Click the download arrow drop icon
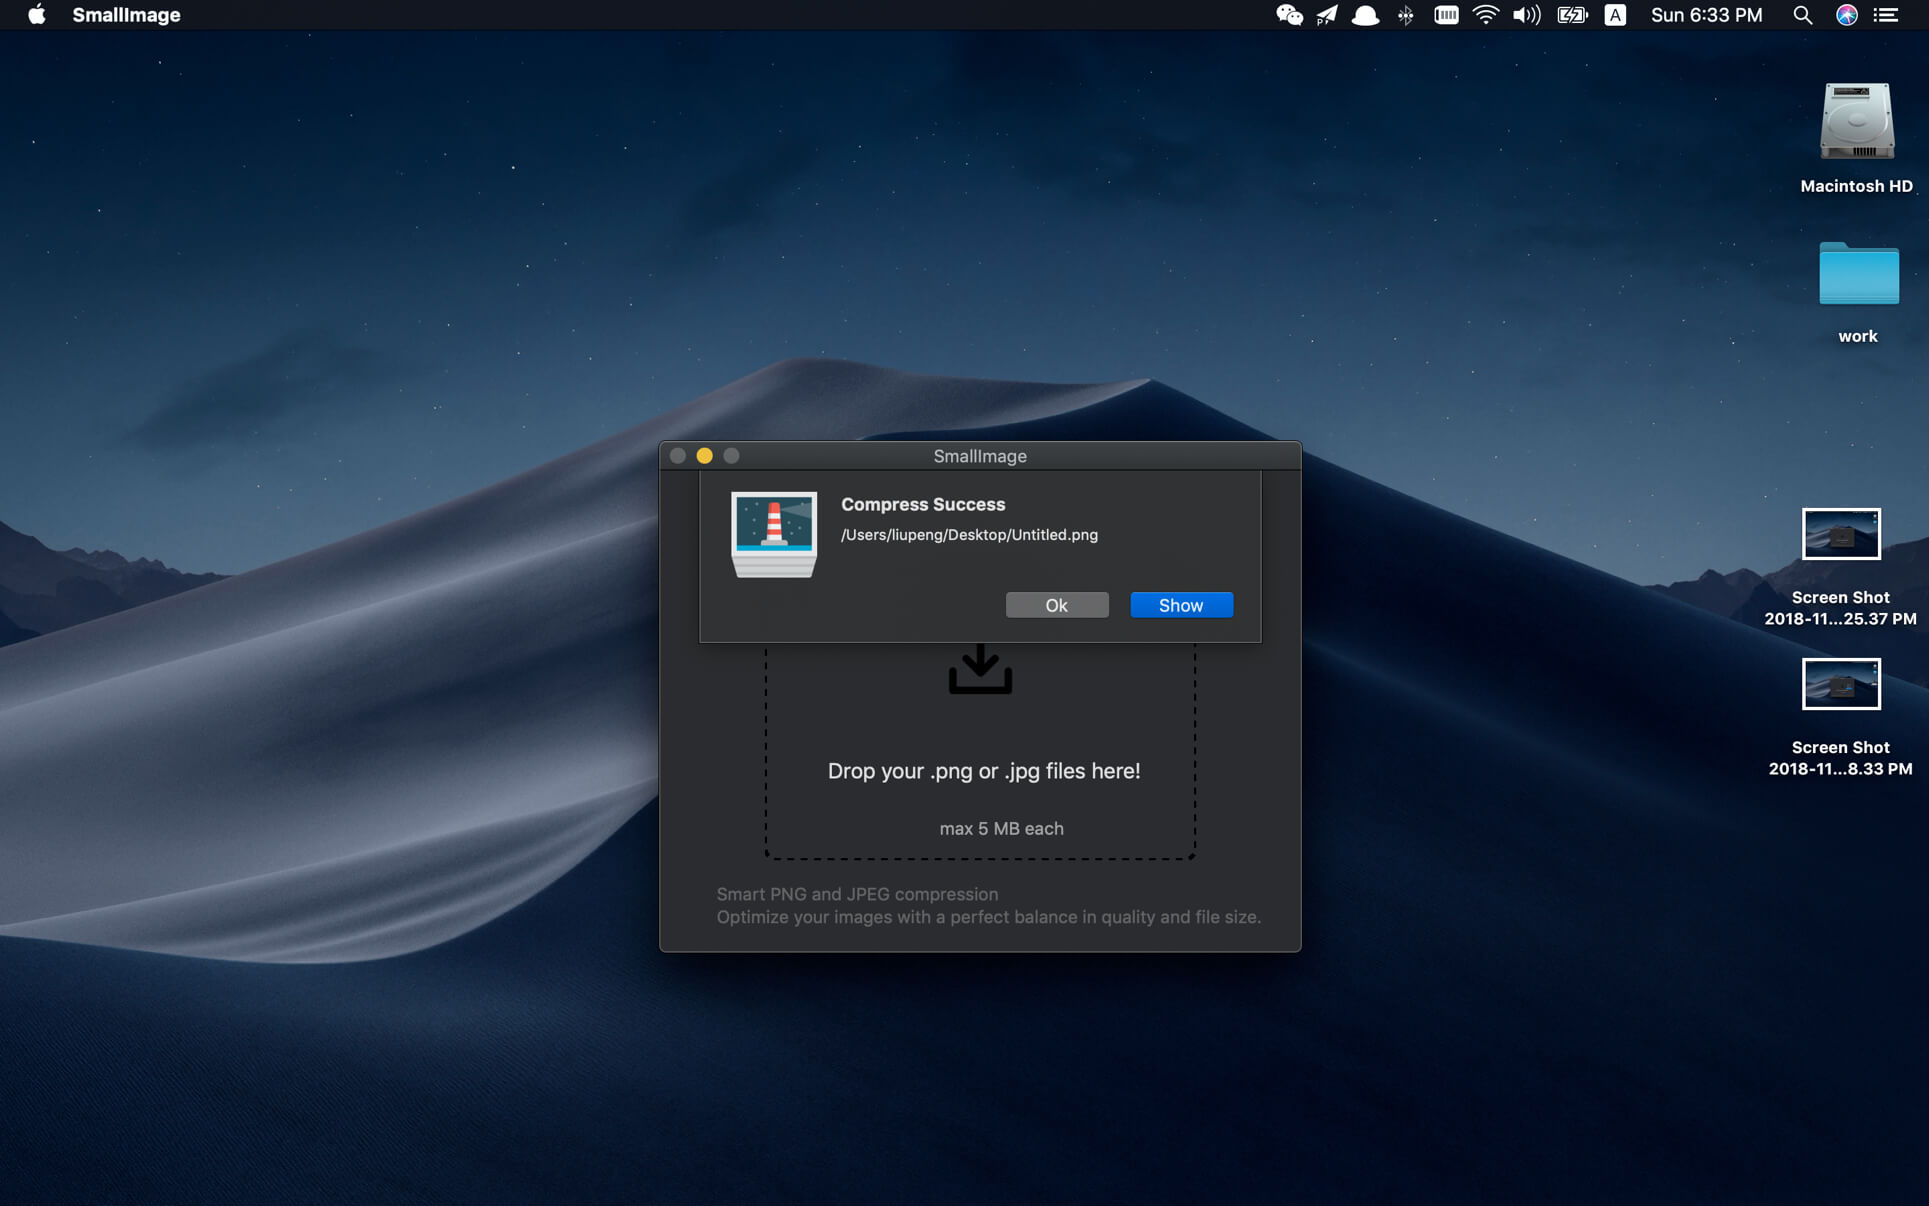The width and height of the screenshot is (1929, 1206). click(980, 669)
